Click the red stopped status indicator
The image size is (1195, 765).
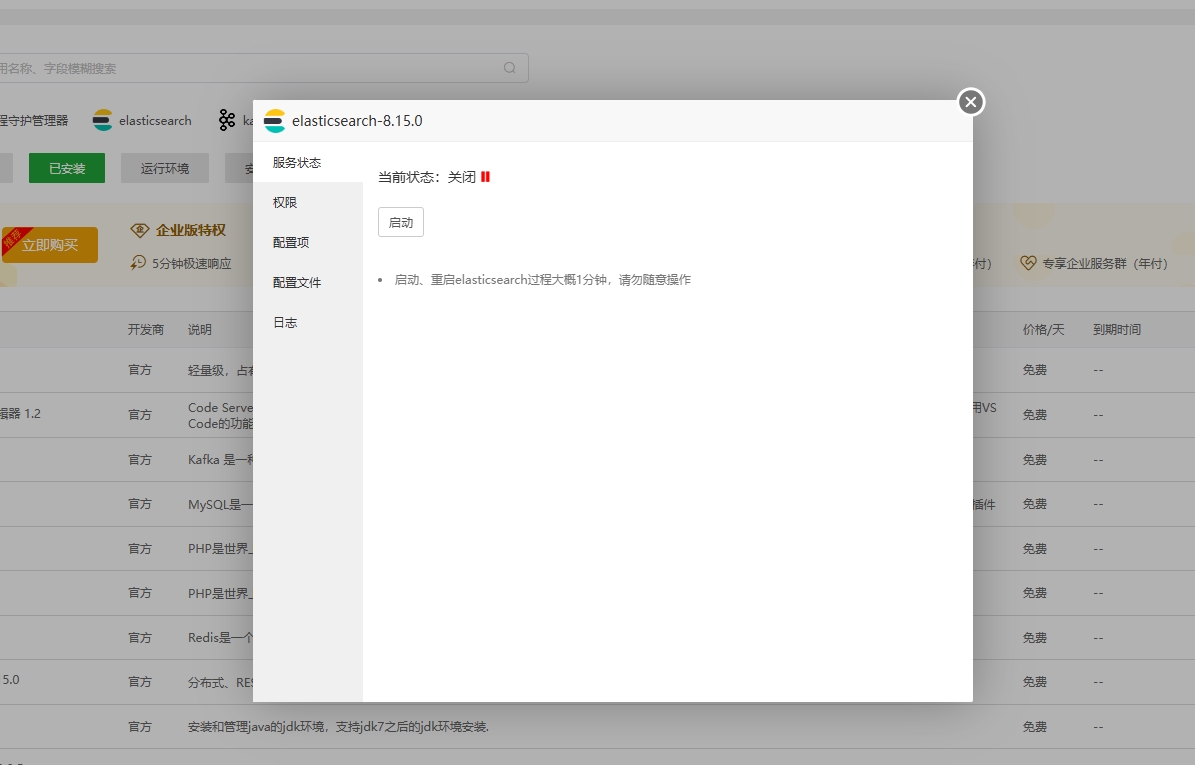point(485,177)
